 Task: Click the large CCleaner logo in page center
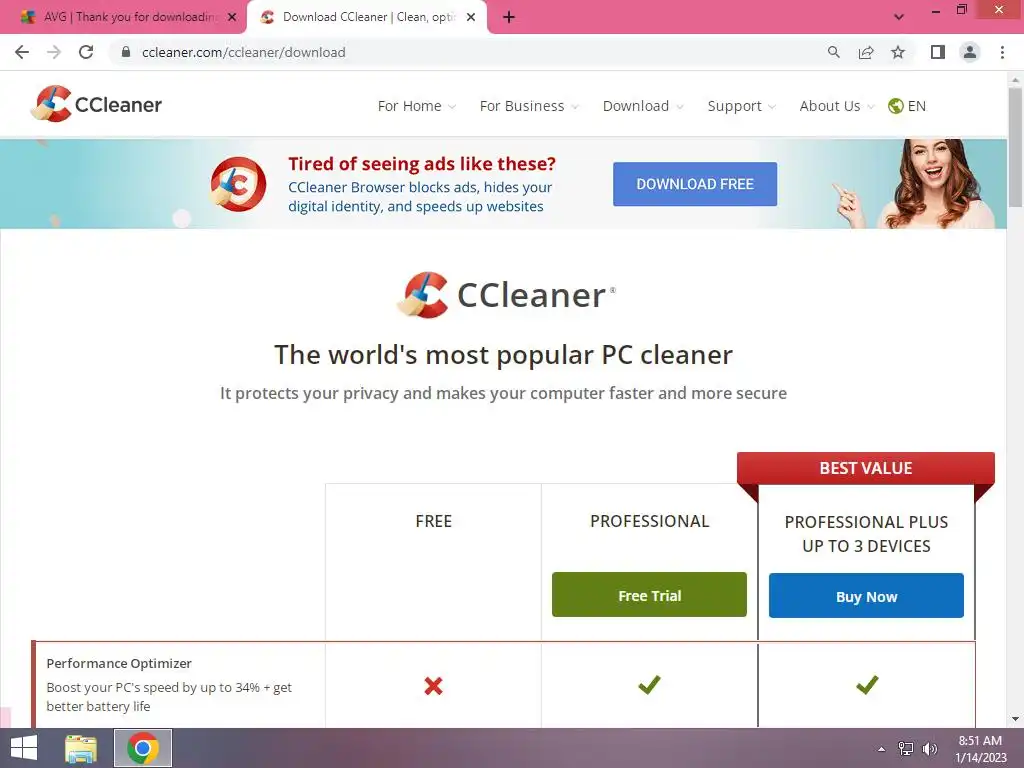click(506, 295)
